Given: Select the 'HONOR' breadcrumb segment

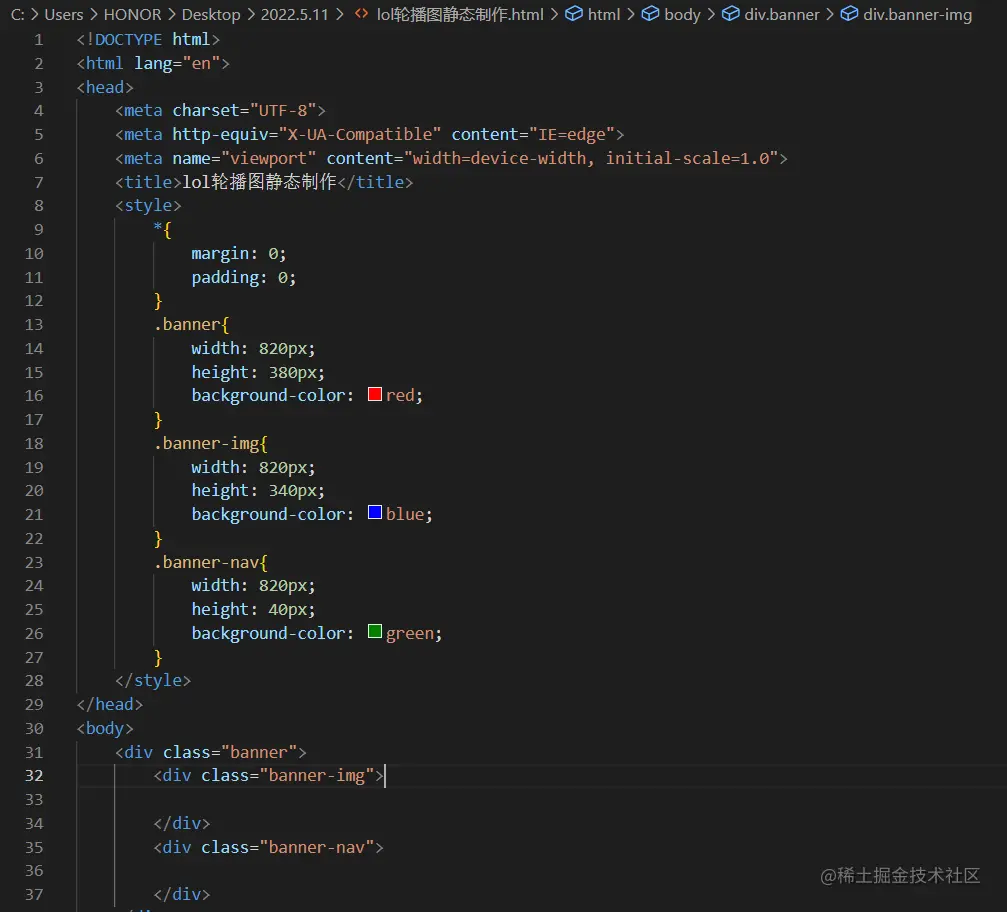Looking at the screenshot, I should [132, 14].
